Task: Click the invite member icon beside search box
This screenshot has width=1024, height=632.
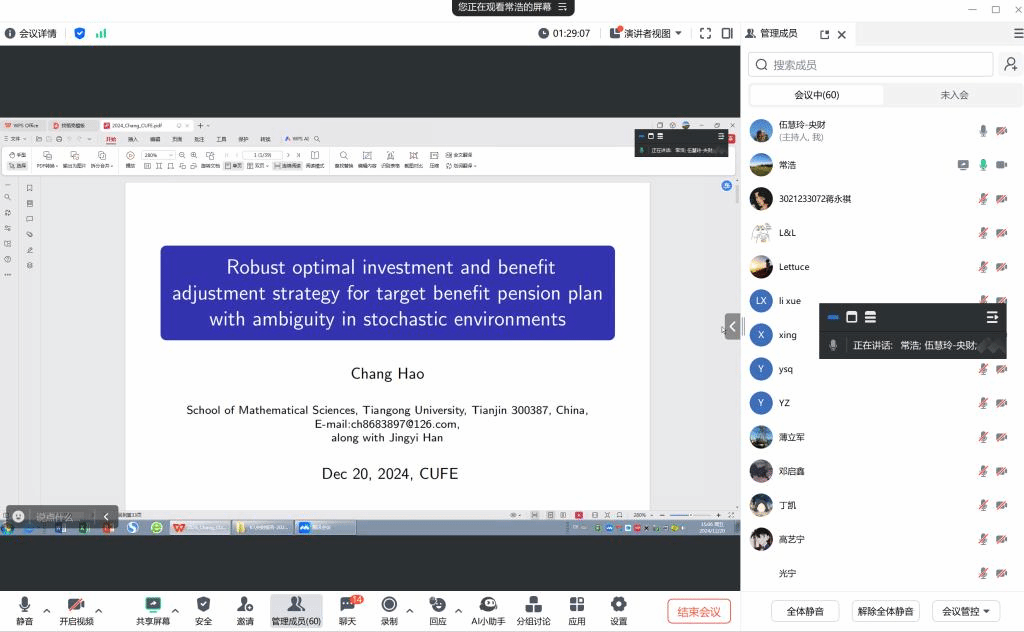Action: pyautogui.click(x=1011, y=65)
